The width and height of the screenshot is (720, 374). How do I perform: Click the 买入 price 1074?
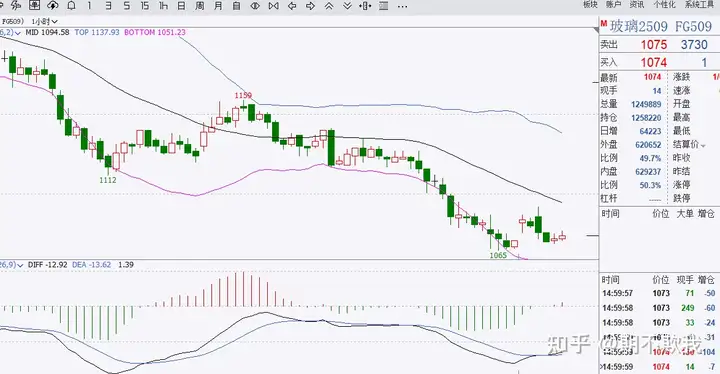coord(653,62)
